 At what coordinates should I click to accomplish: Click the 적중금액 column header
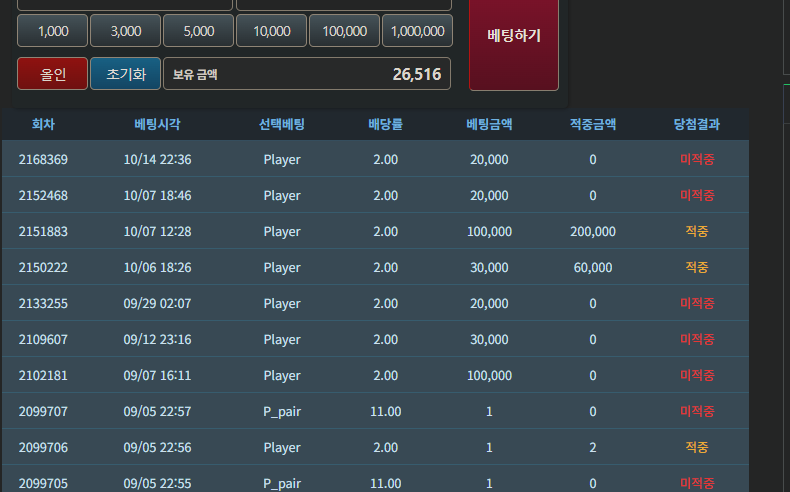[x=593, y=124]
